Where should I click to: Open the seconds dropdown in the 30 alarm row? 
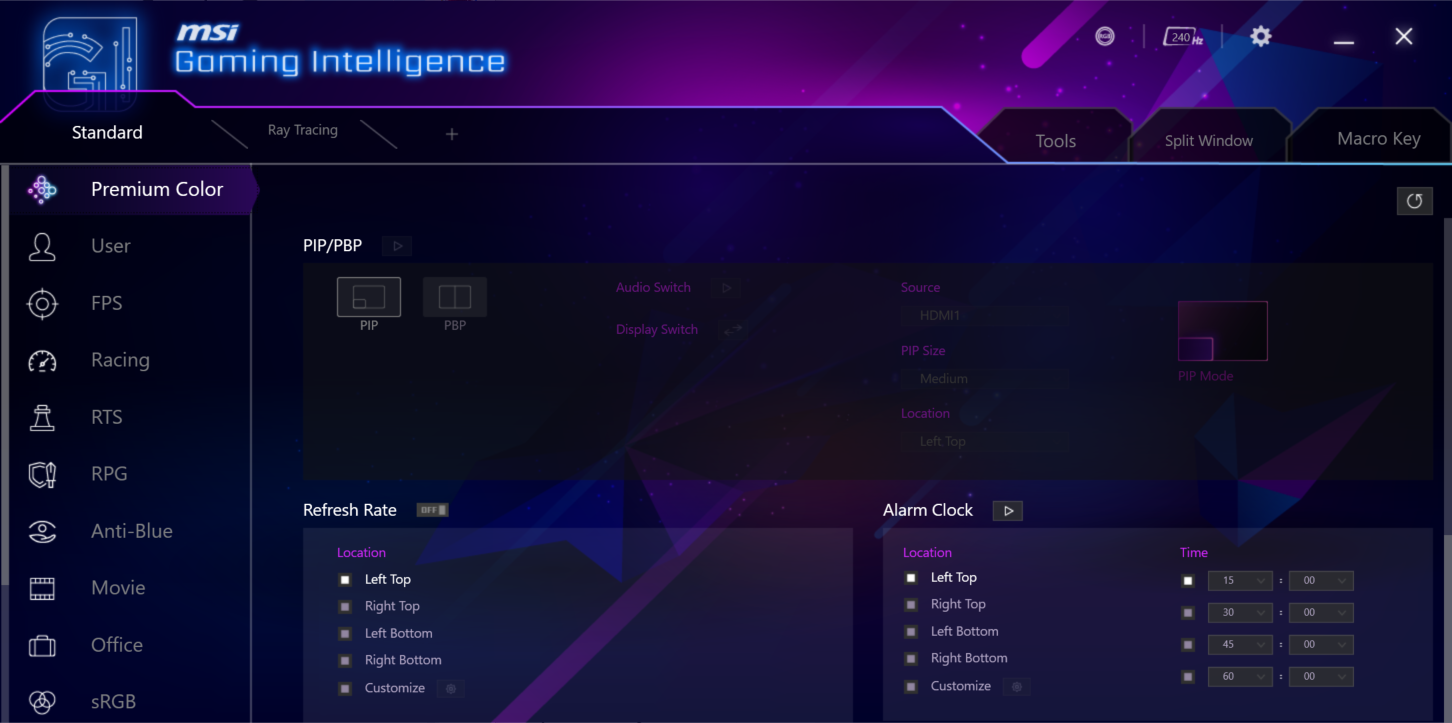coord(1321,613)
